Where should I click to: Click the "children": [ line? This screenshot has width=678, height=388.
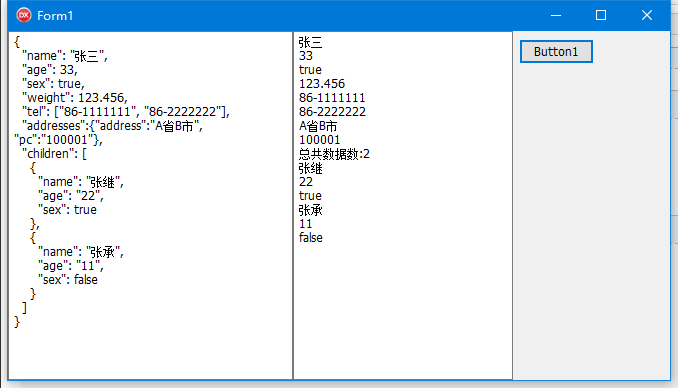click(x=54, y=154)
